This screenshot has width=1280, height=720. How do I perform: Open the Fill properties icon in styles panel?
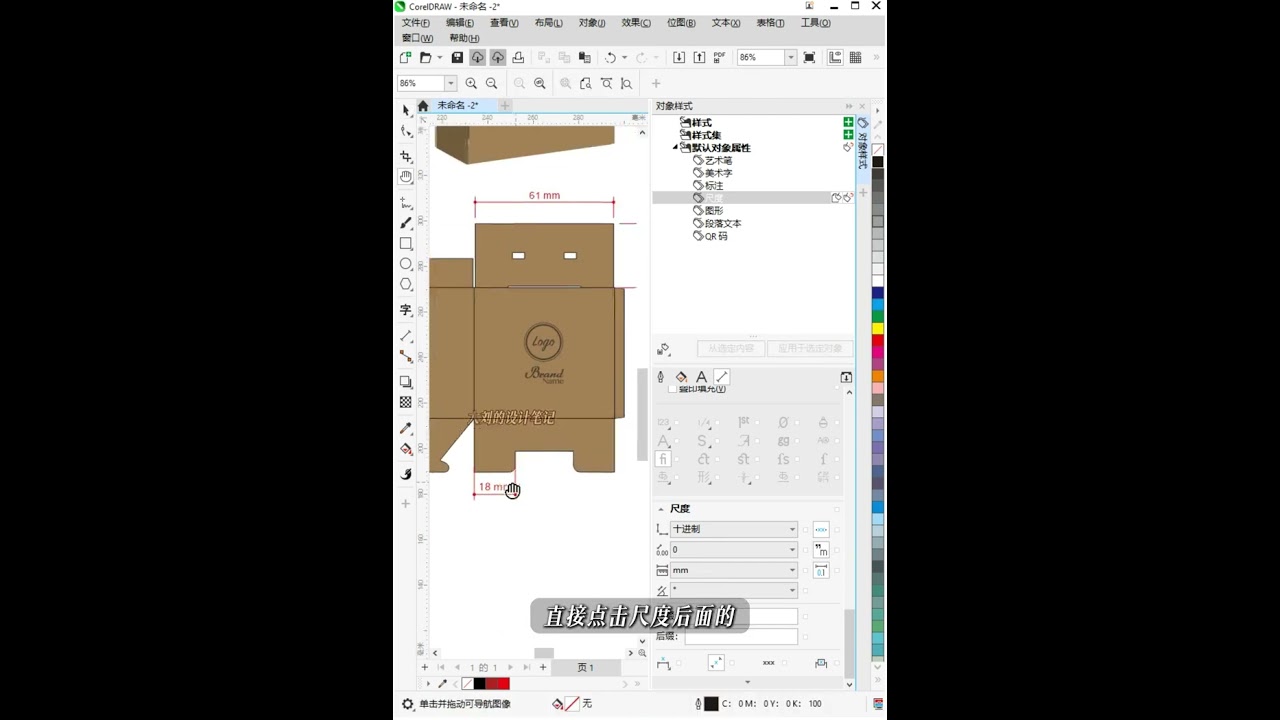681,377
